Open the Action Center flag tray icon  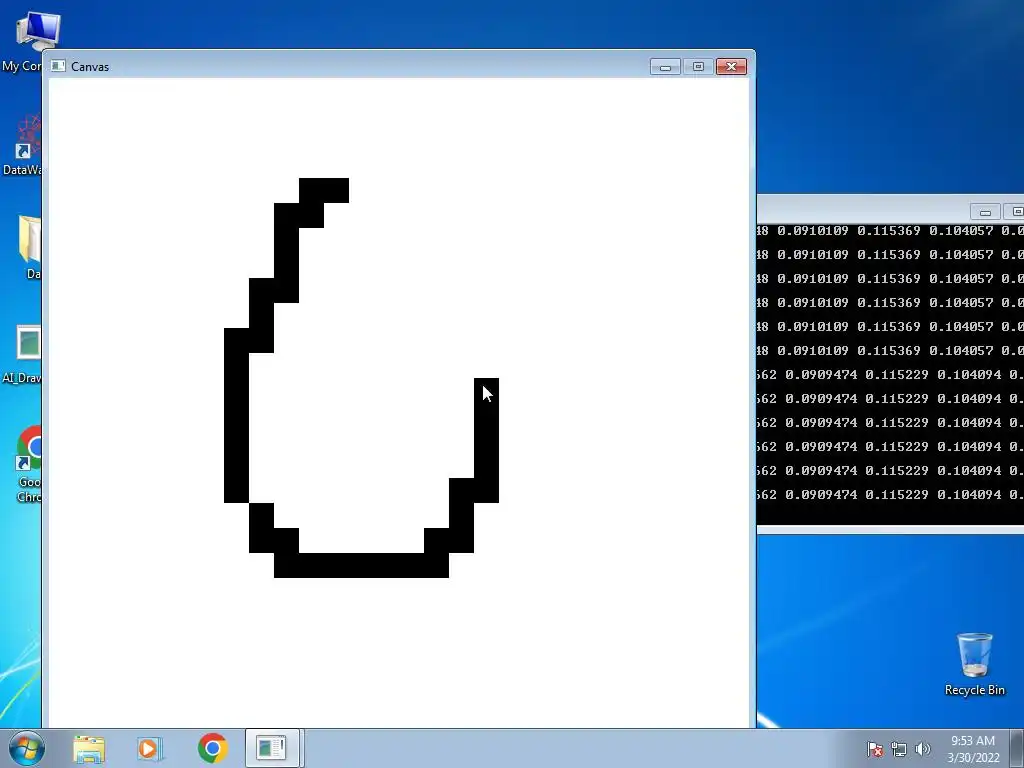tap(875, 749)
